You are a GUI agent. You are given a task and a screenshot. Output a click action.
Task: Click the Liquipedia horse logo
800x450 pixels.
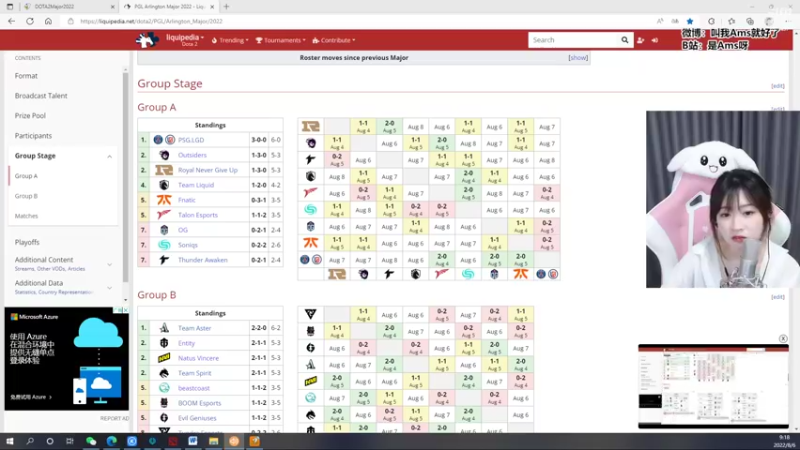(x=147, y=40)
